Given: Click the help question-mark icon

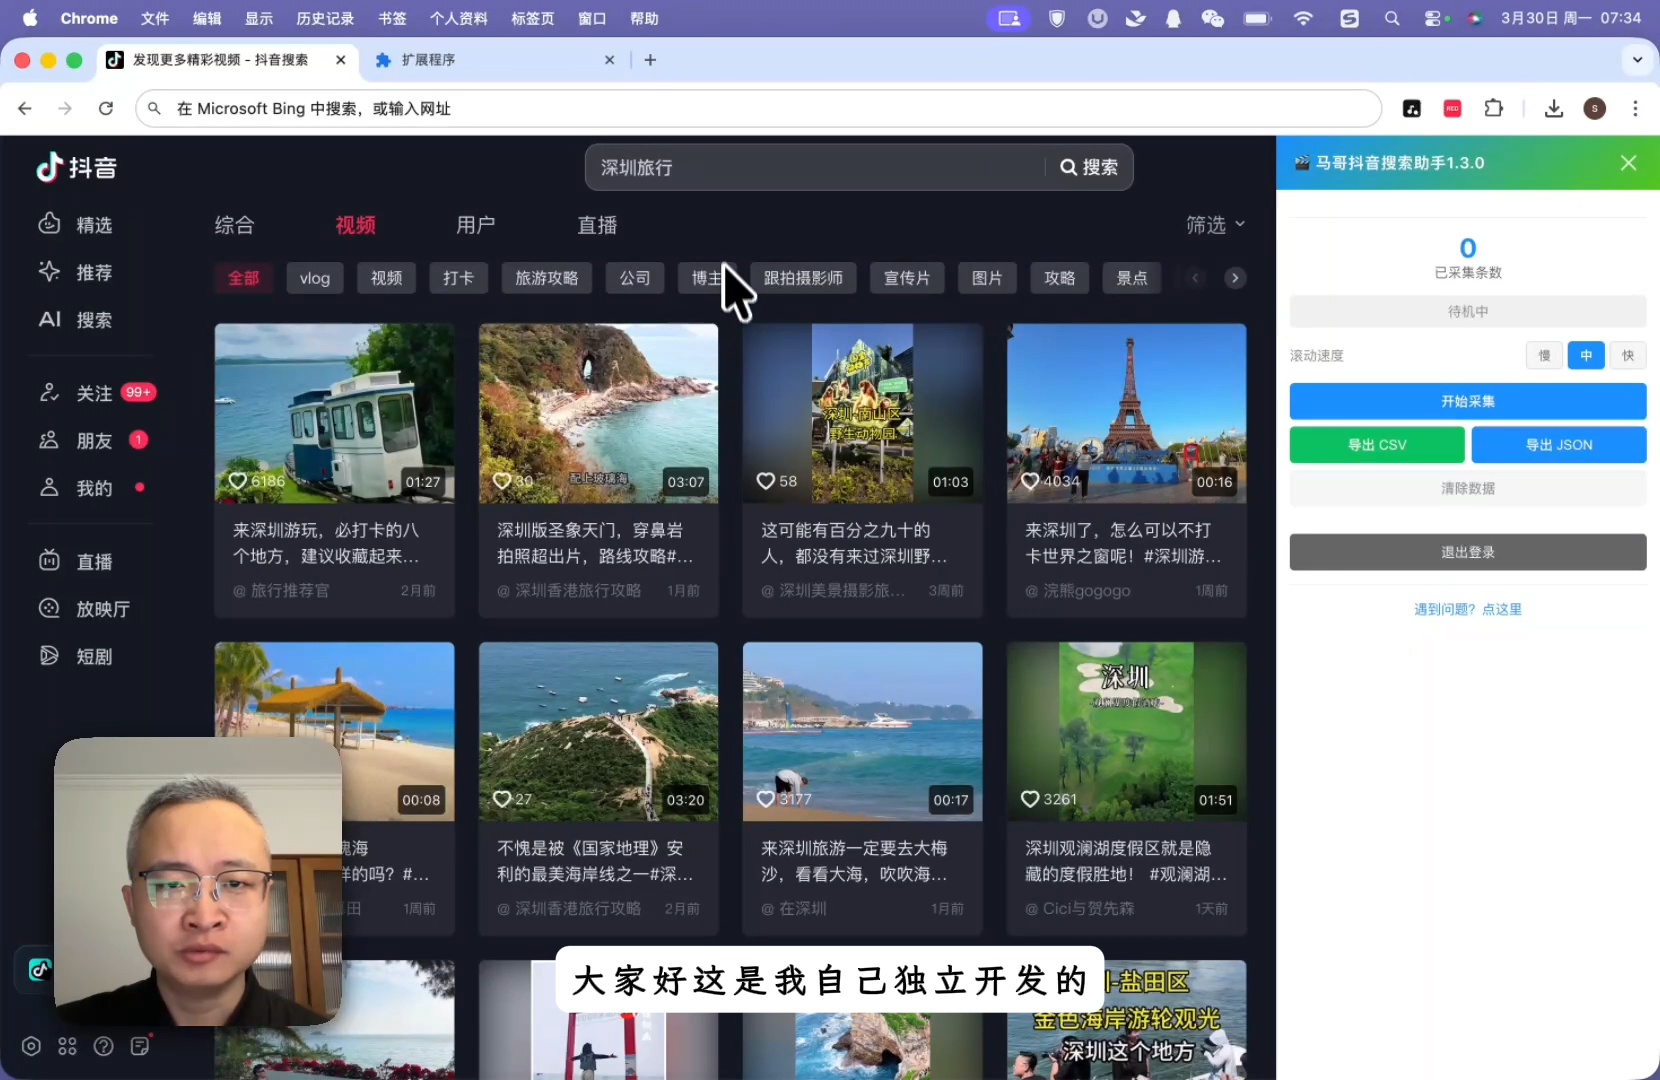Looking at the screenshot, I should click(104, 1046).
